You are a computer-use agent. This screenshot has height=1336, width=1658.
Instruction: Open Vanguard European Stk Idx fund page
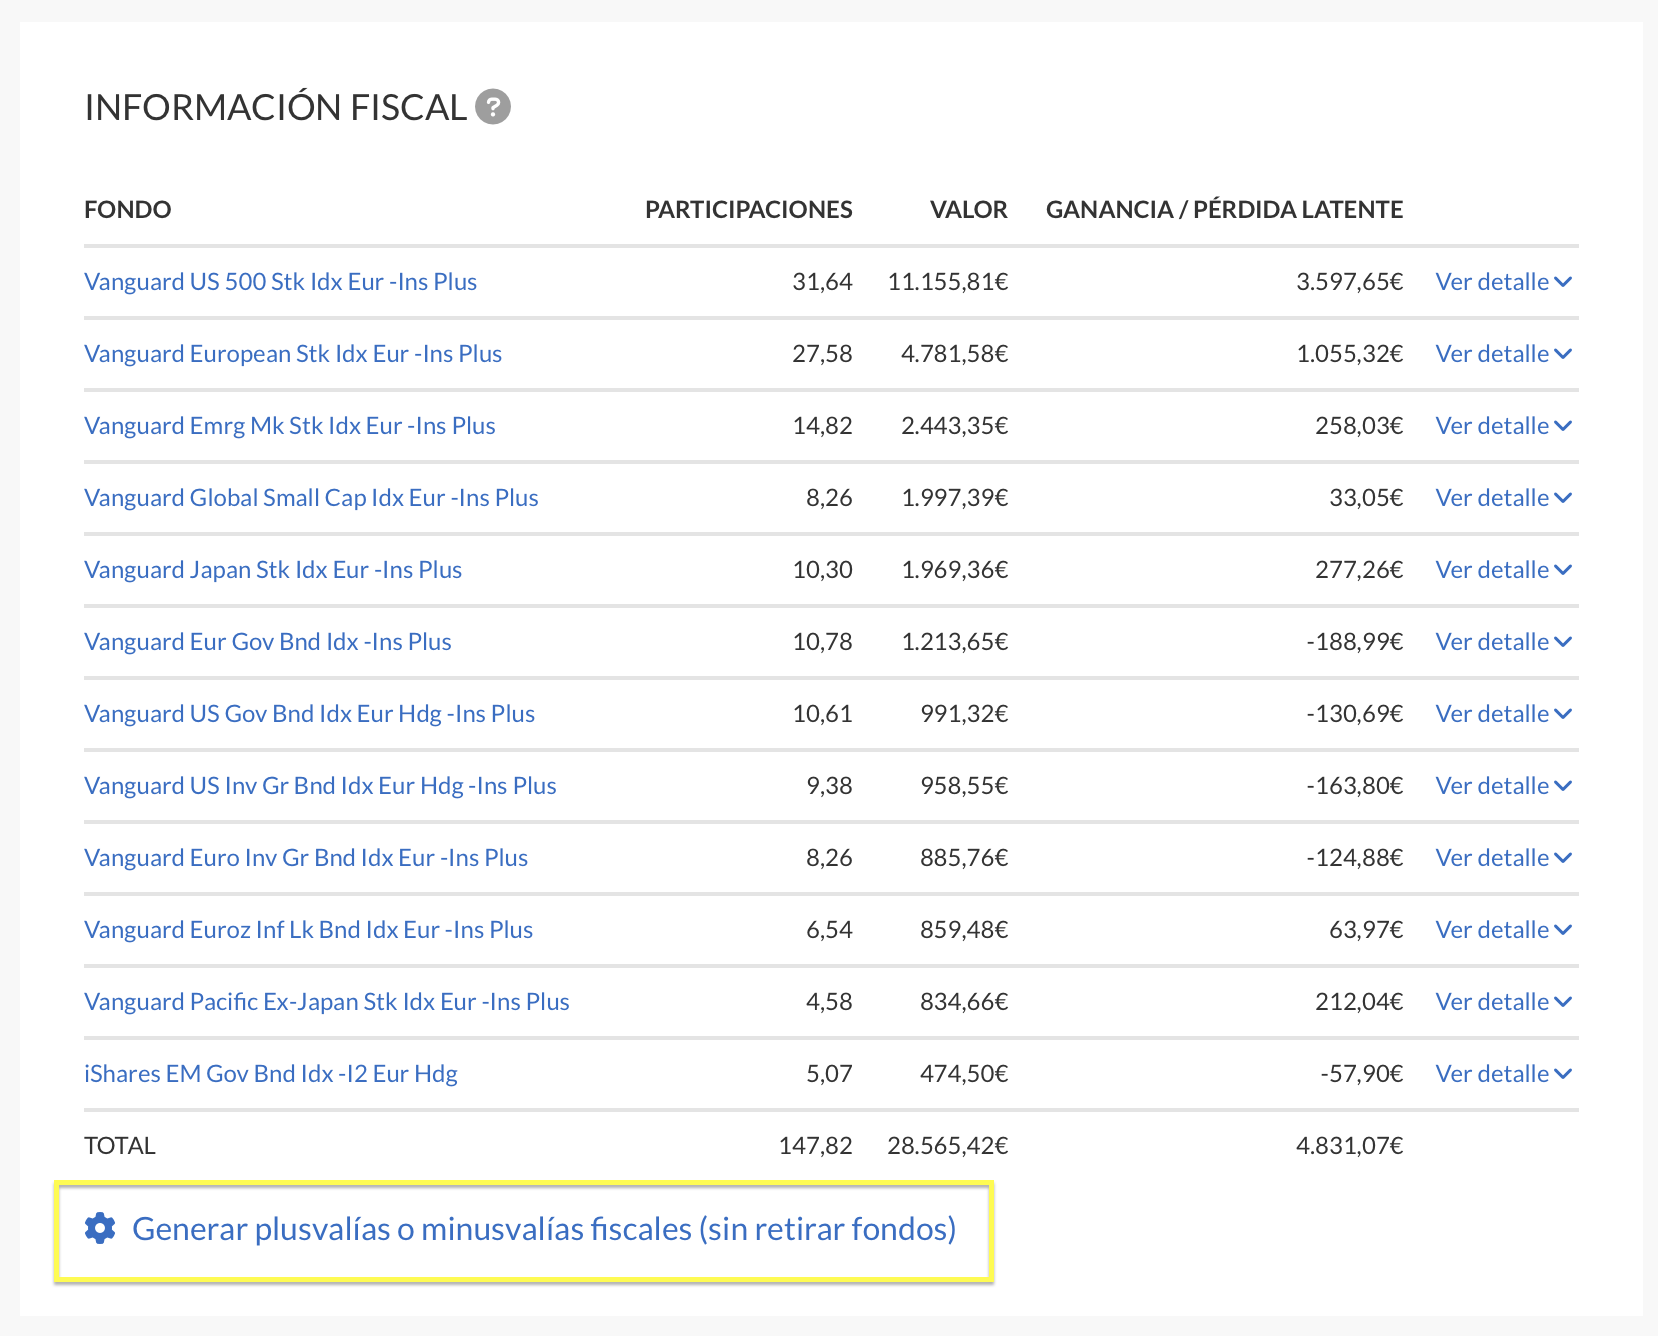pyautogui.click(x=293, y=353)
